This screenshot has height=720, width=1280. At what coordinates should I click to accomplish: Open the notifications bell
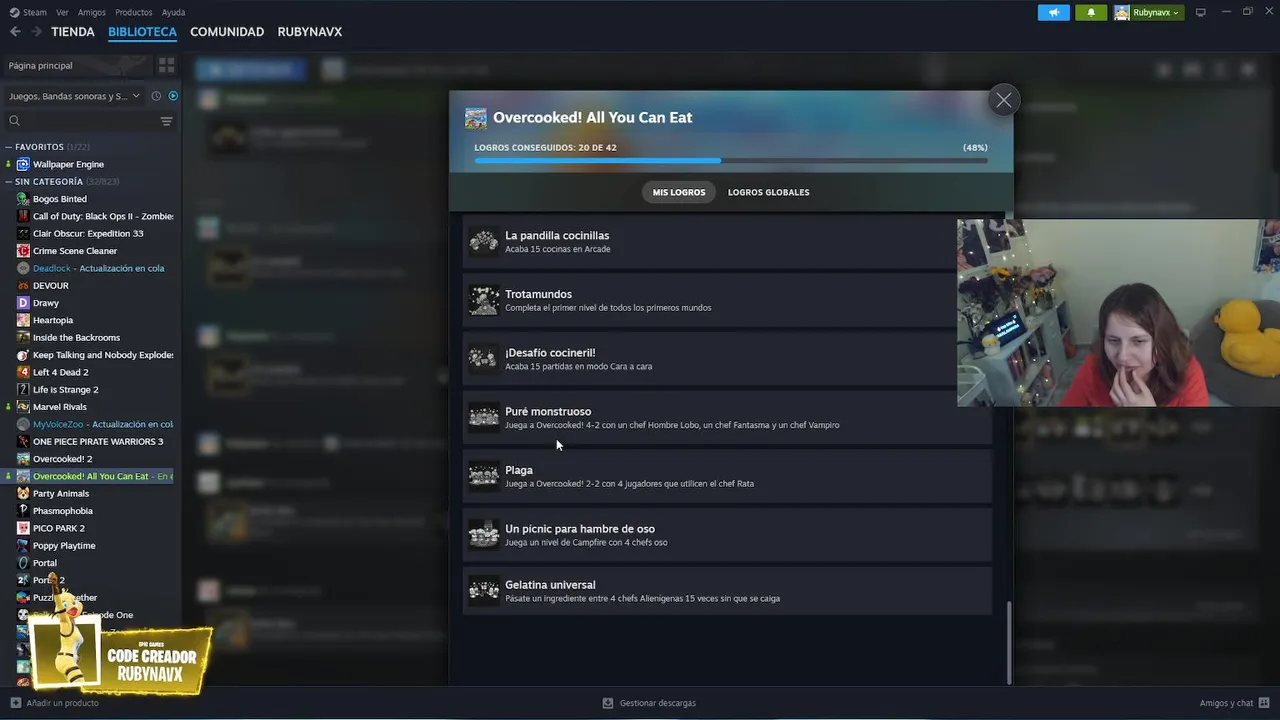(x=1091, y=12)
